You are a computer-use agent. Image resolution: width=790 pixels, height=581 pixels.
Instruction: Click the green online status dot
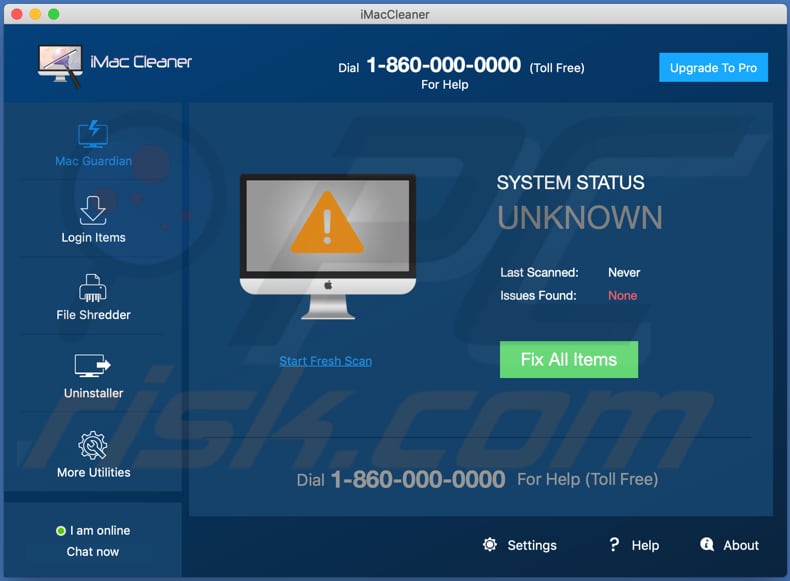click(60, 531)
